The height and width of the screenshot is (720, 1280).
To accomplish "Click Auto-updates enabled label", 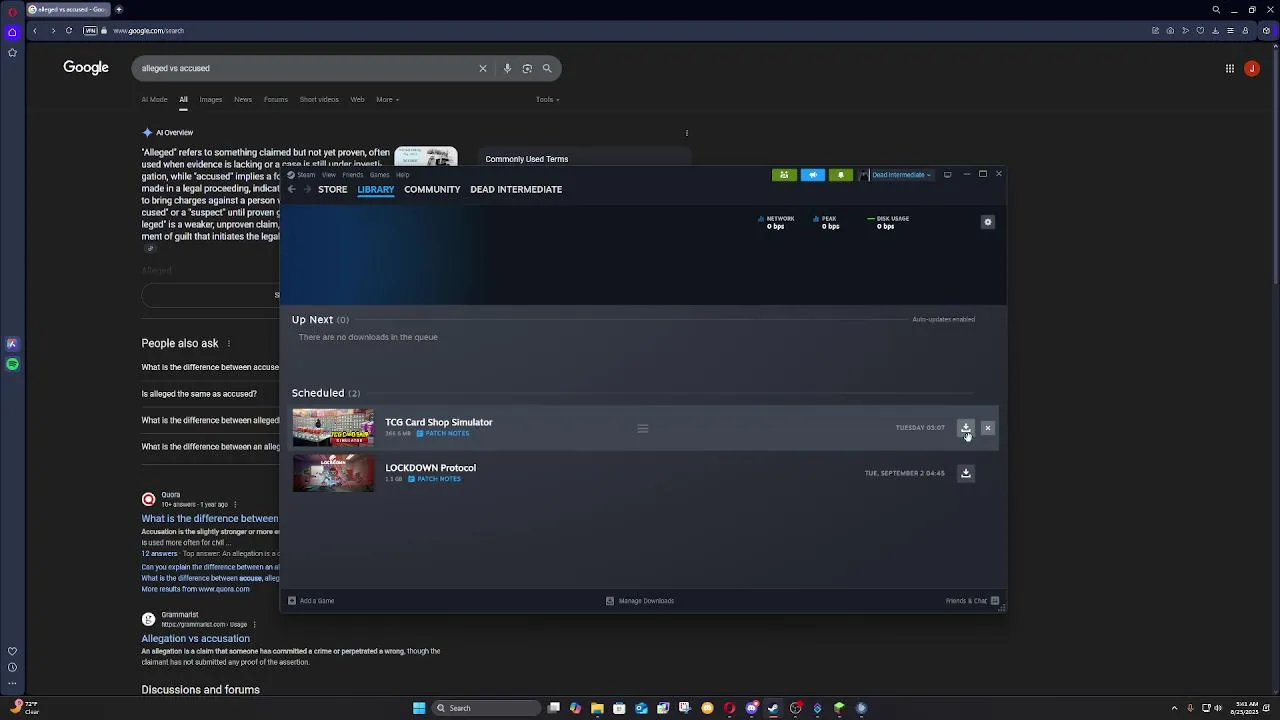I will point(943,320).
